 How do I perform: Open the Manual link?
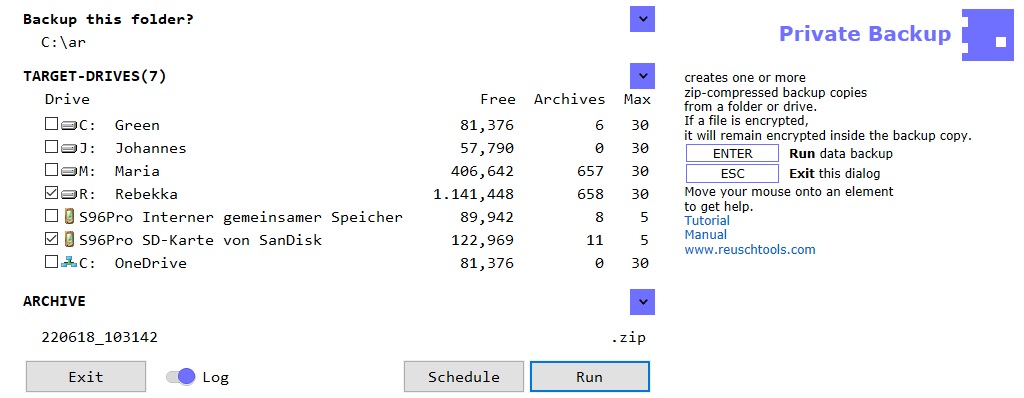(x=705, y=235)
